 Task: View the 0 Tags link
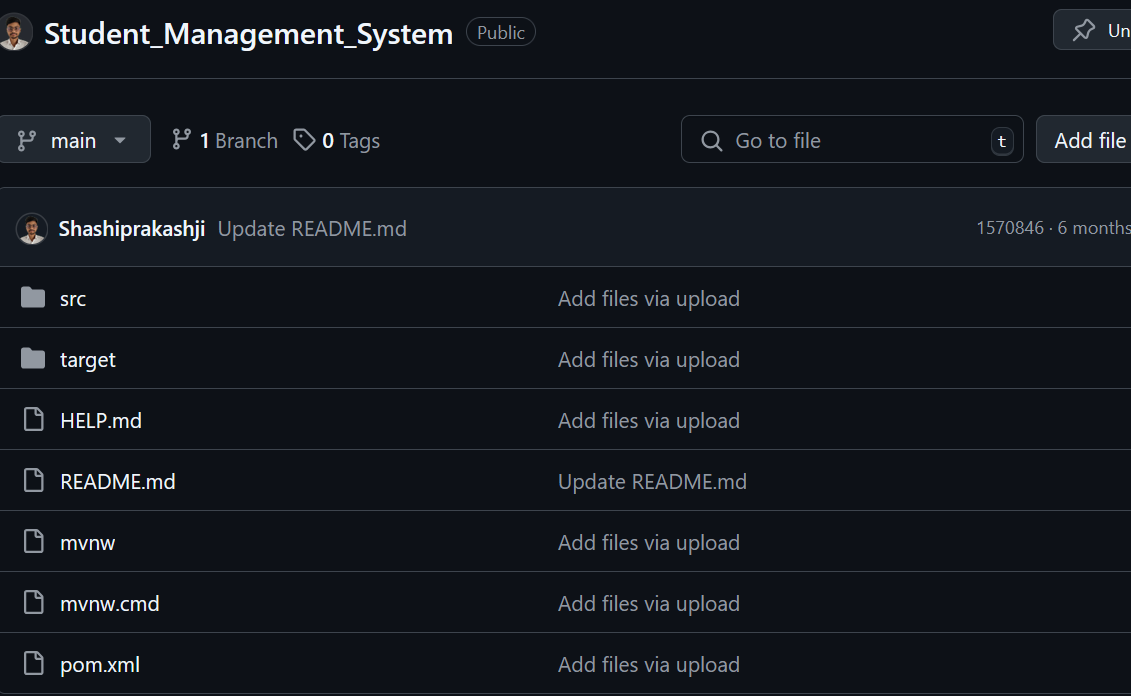(x=337, y=141)
